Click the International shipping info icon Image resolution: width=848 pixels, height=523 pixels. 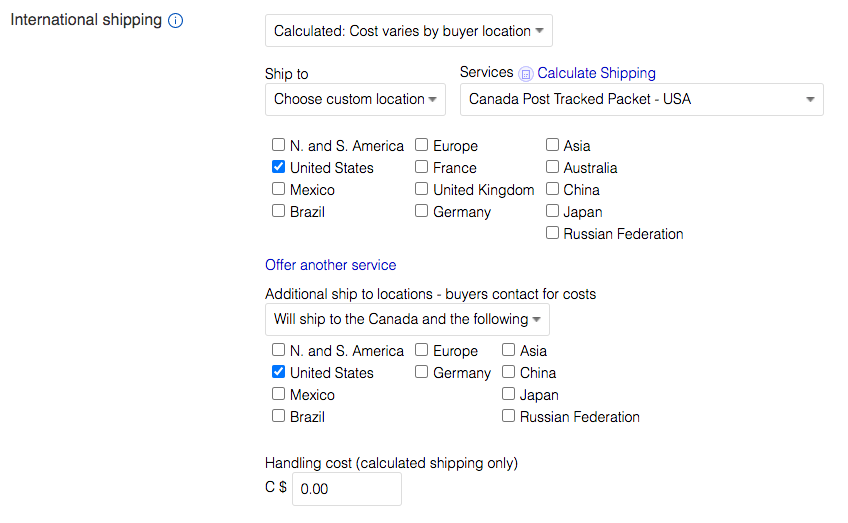(175, 21)
